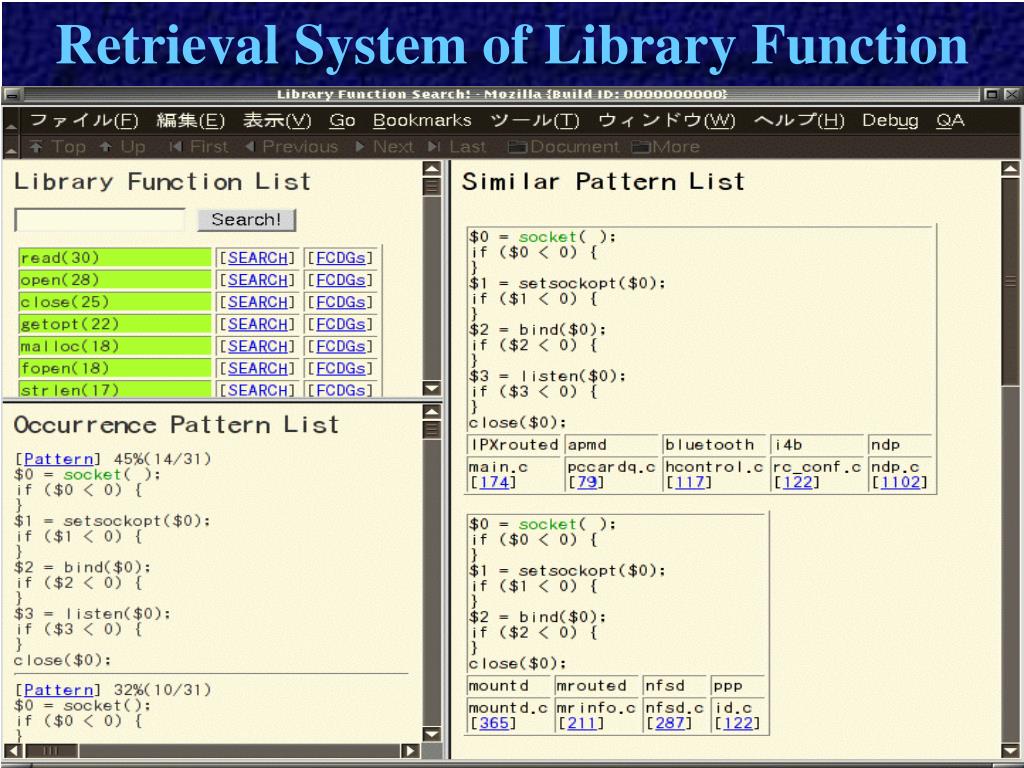The height and width of the screenshot is (768, 1024).
Task: Click down arrow of Library Function List scrollbar
Action: click(432, 389)
